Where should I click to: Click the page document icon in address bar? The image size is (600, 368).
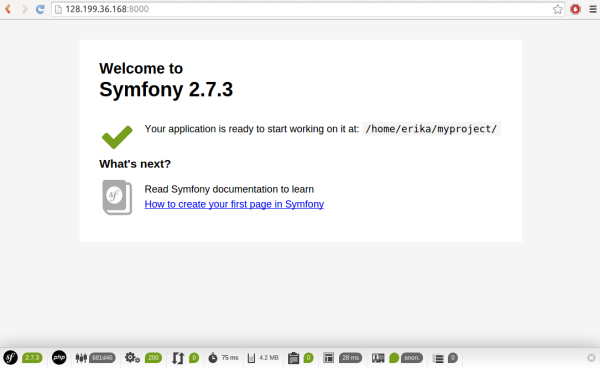59,9
